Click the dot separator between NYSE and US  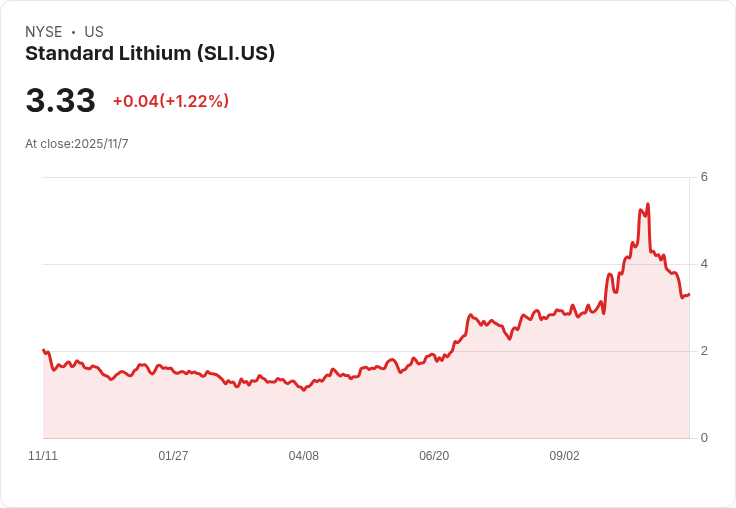pyautogui.click(x=73, y=32)
